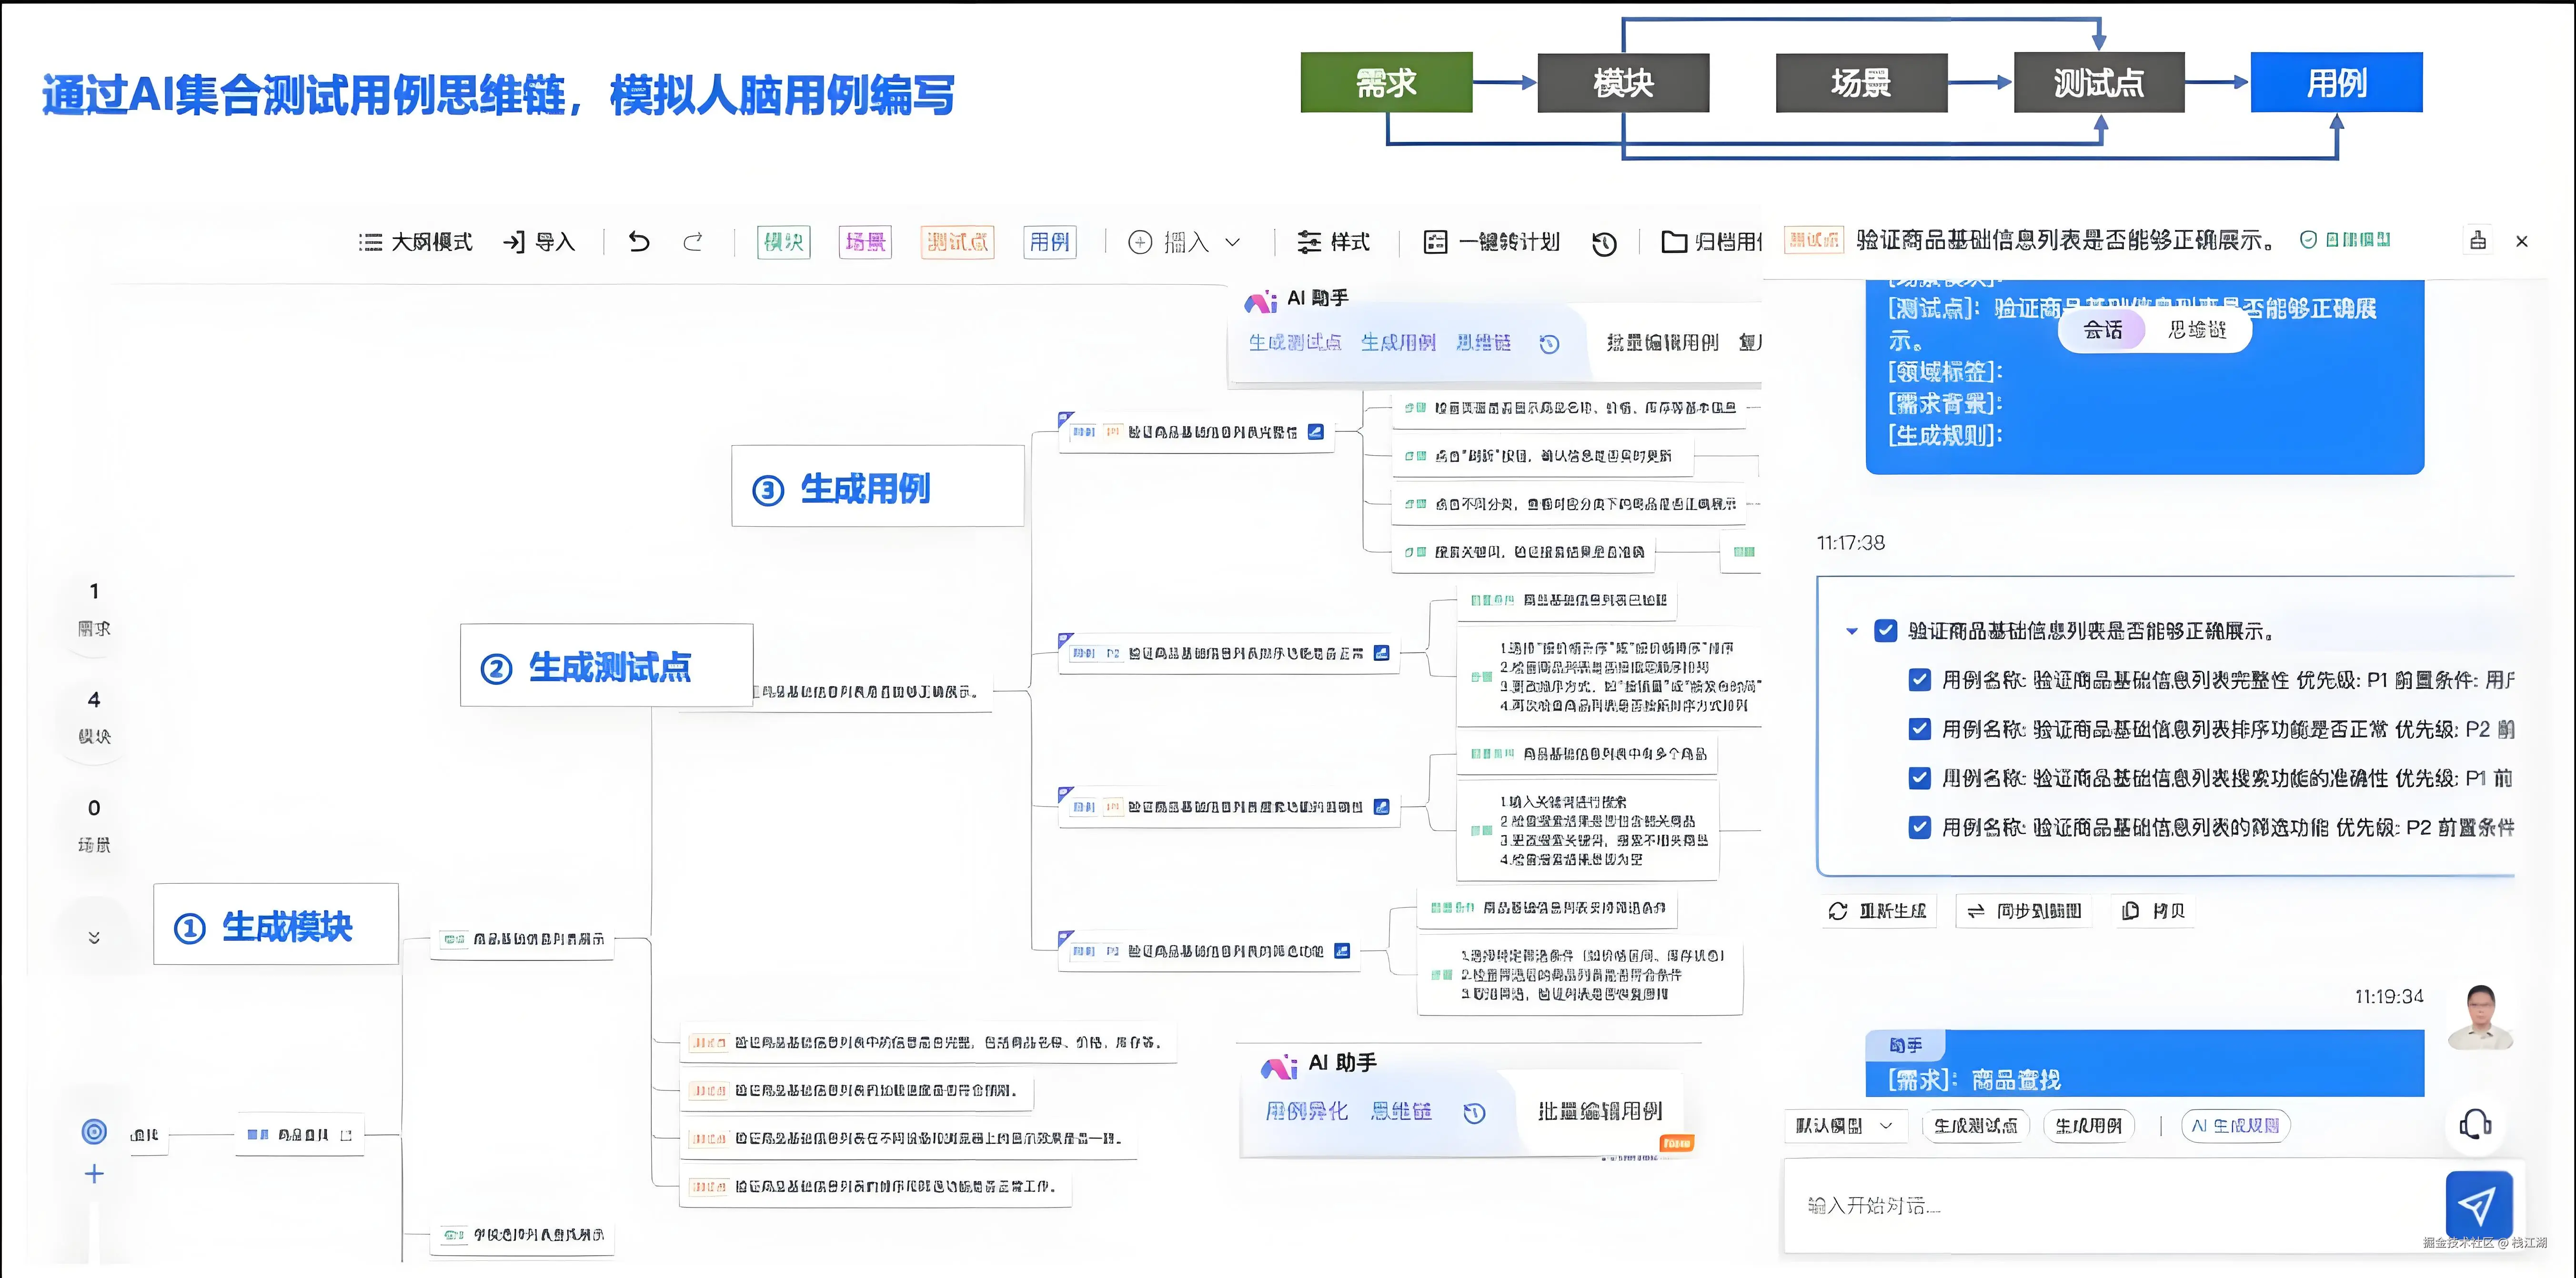Click the headset support icon
2576x1278 pixels.
pos(2476,1124)
